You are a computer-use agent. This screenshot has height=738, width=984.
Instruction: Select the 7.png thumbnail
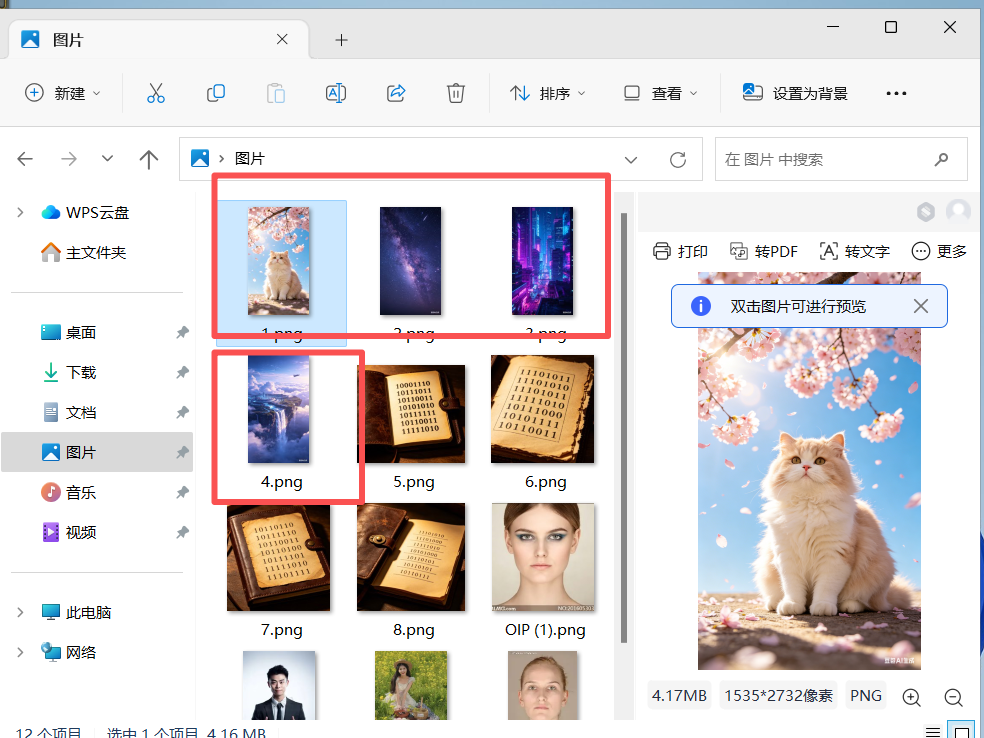(x=279, y=557)
